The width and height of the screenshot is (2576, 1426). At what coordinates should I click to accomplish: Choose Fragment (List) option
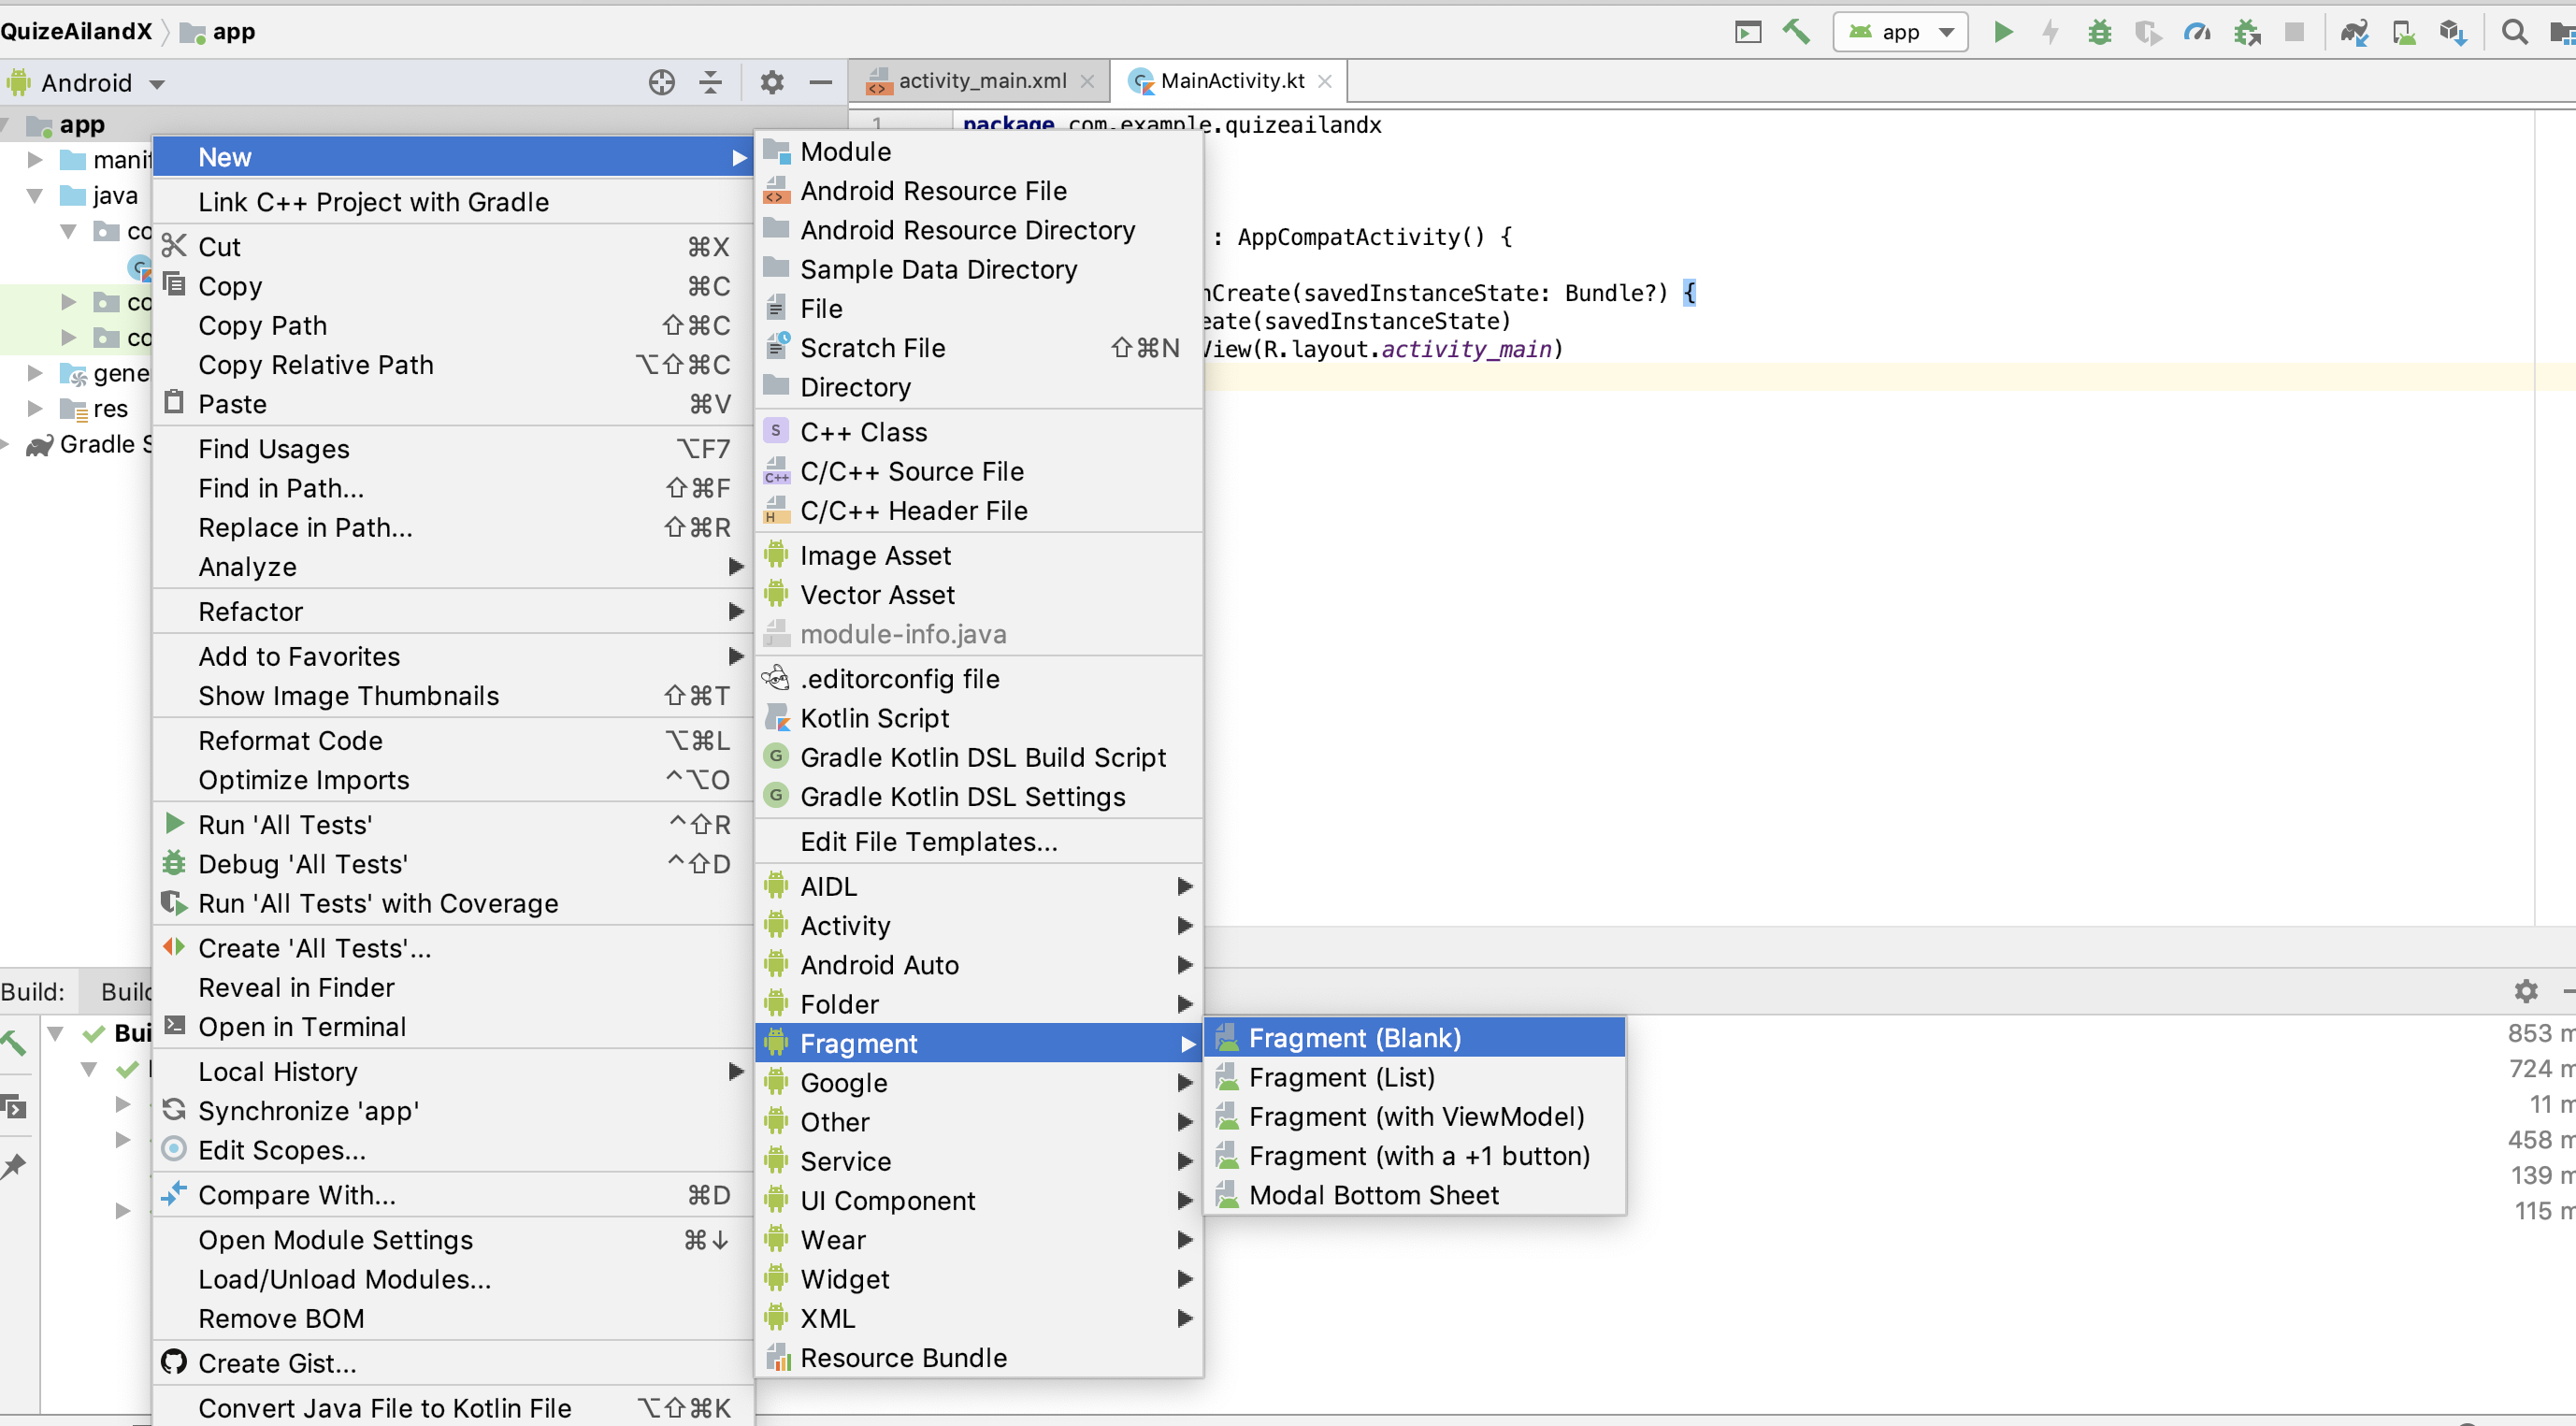(1415, 1077)
